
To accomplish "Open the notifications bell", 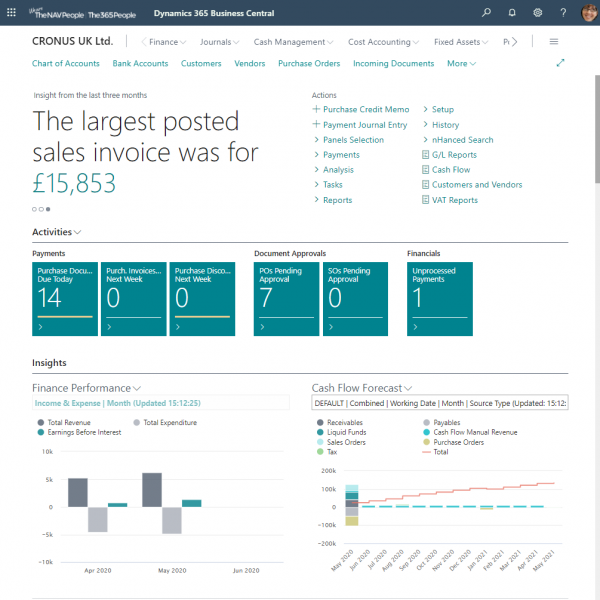I will coord(512,13).
